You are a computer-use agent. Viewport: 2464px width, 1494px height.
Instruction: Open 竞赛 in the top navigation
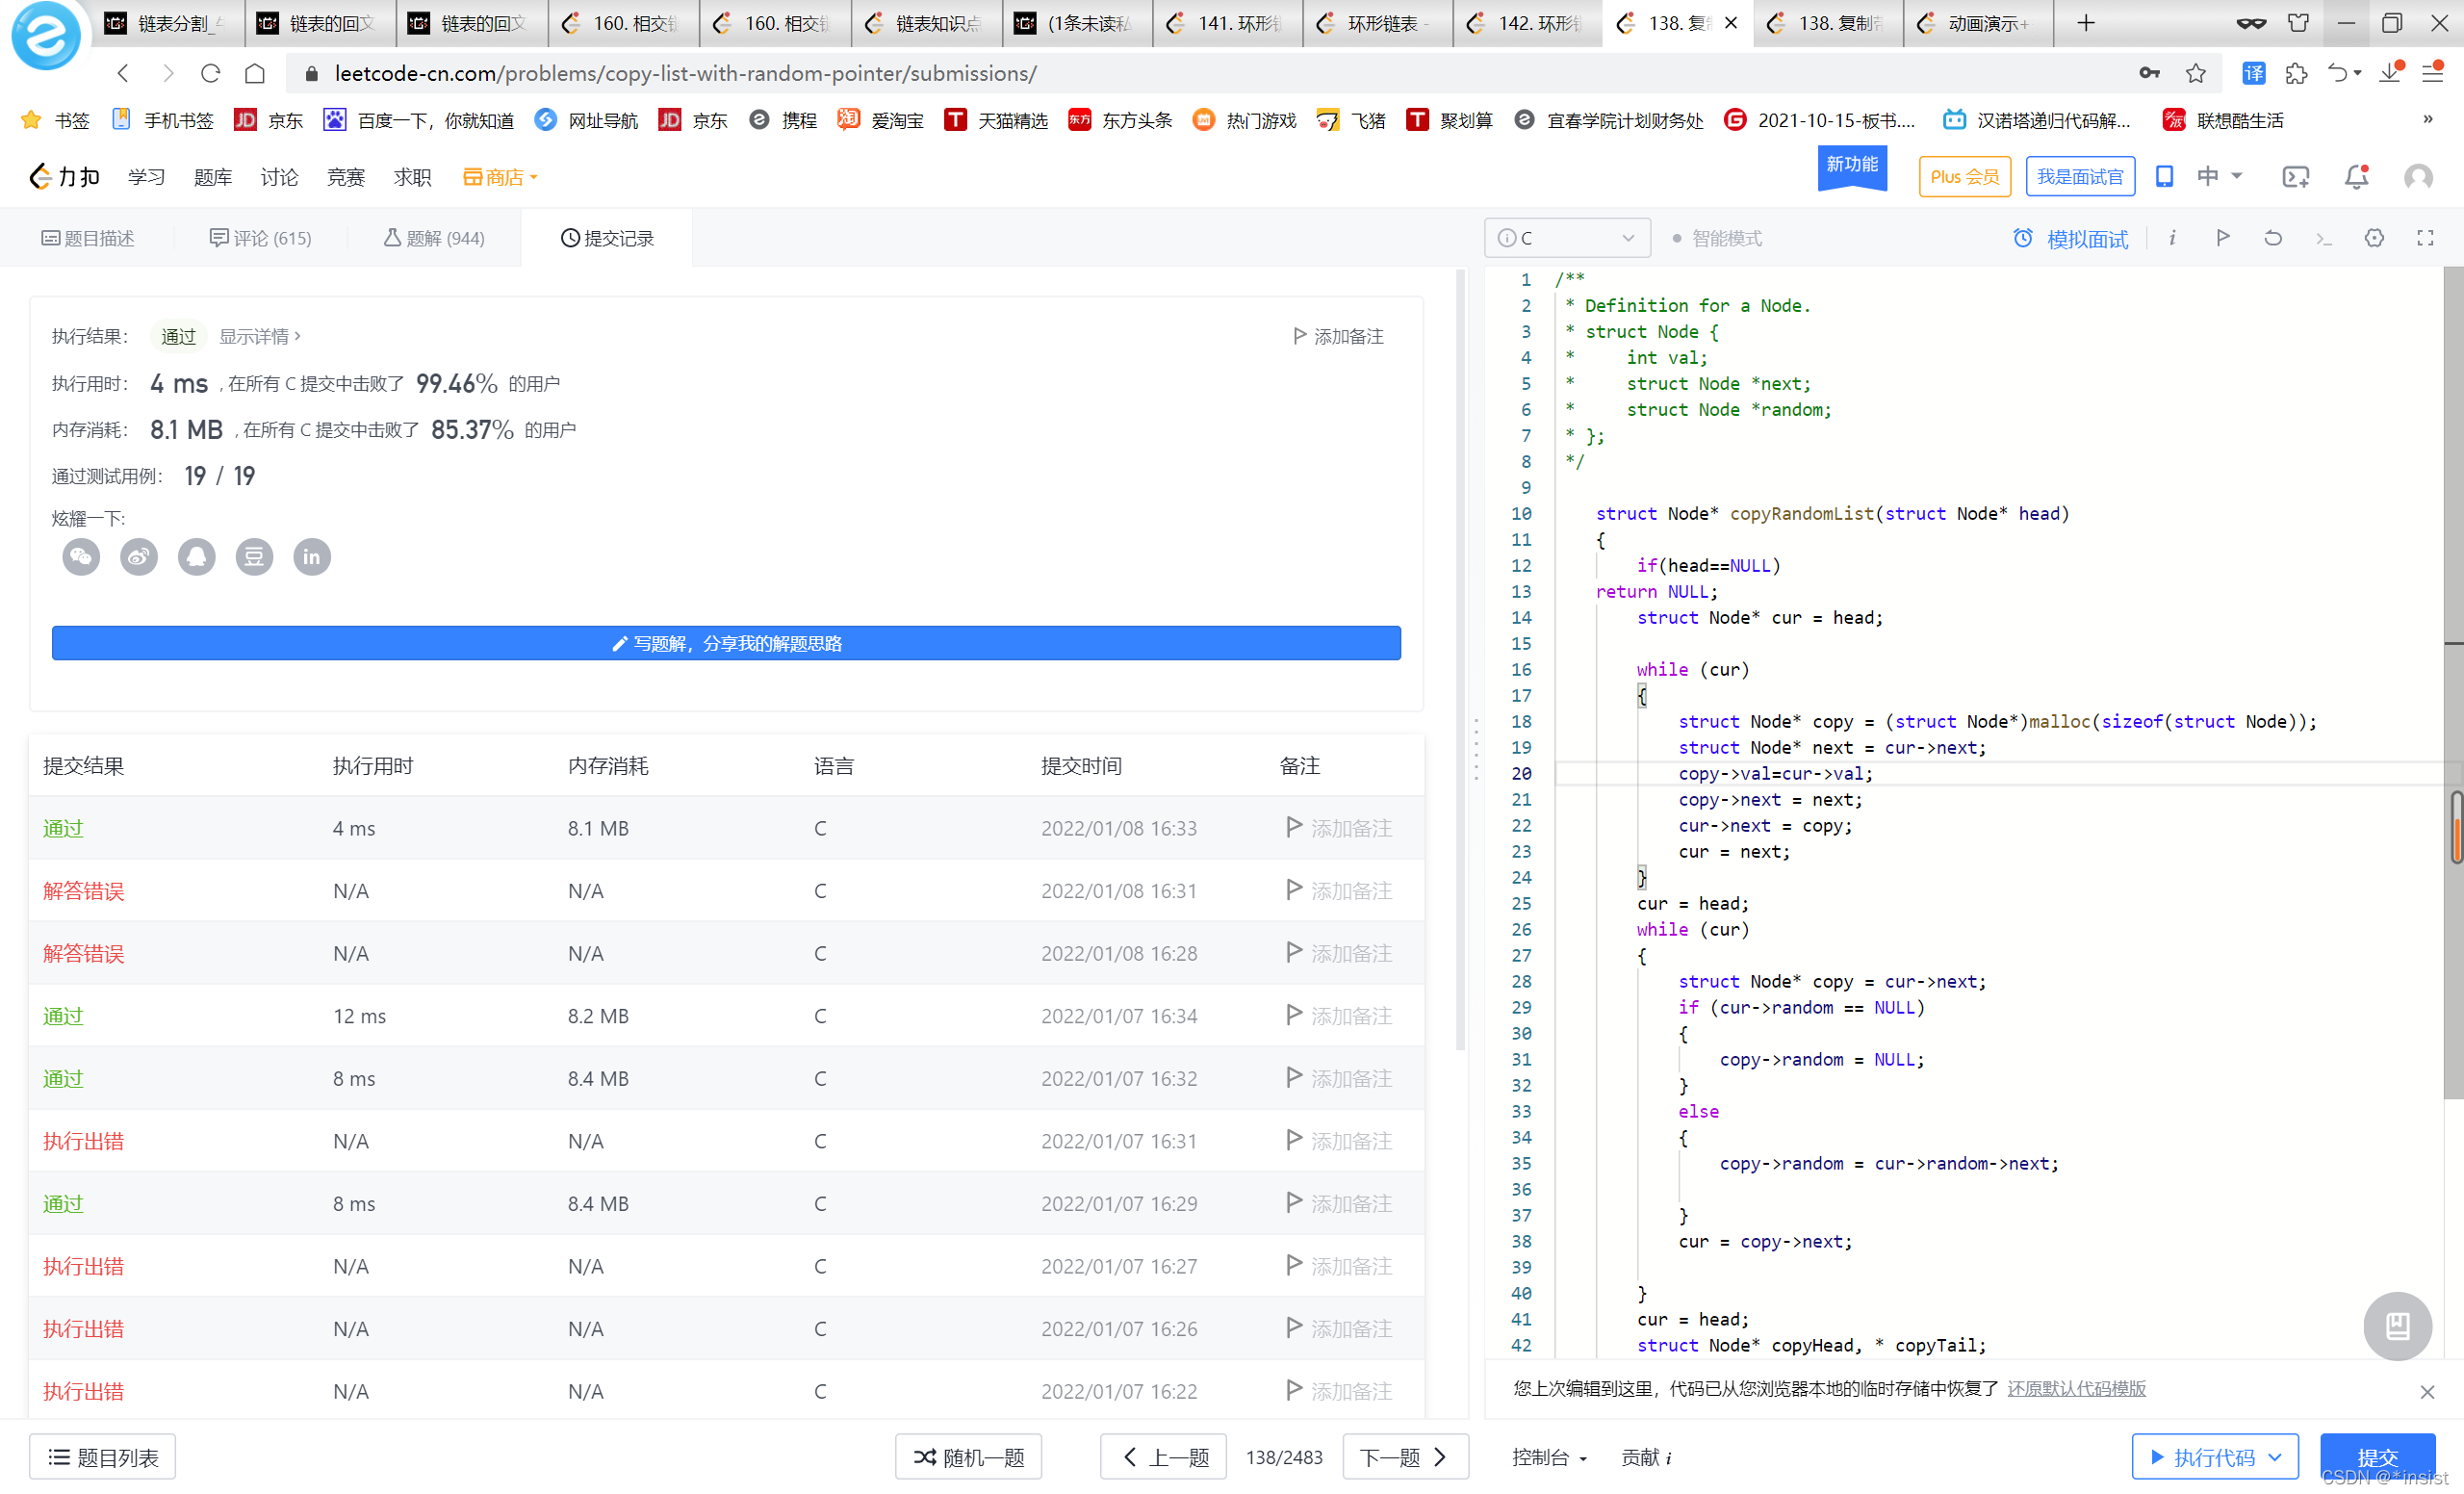click(346, 177)
